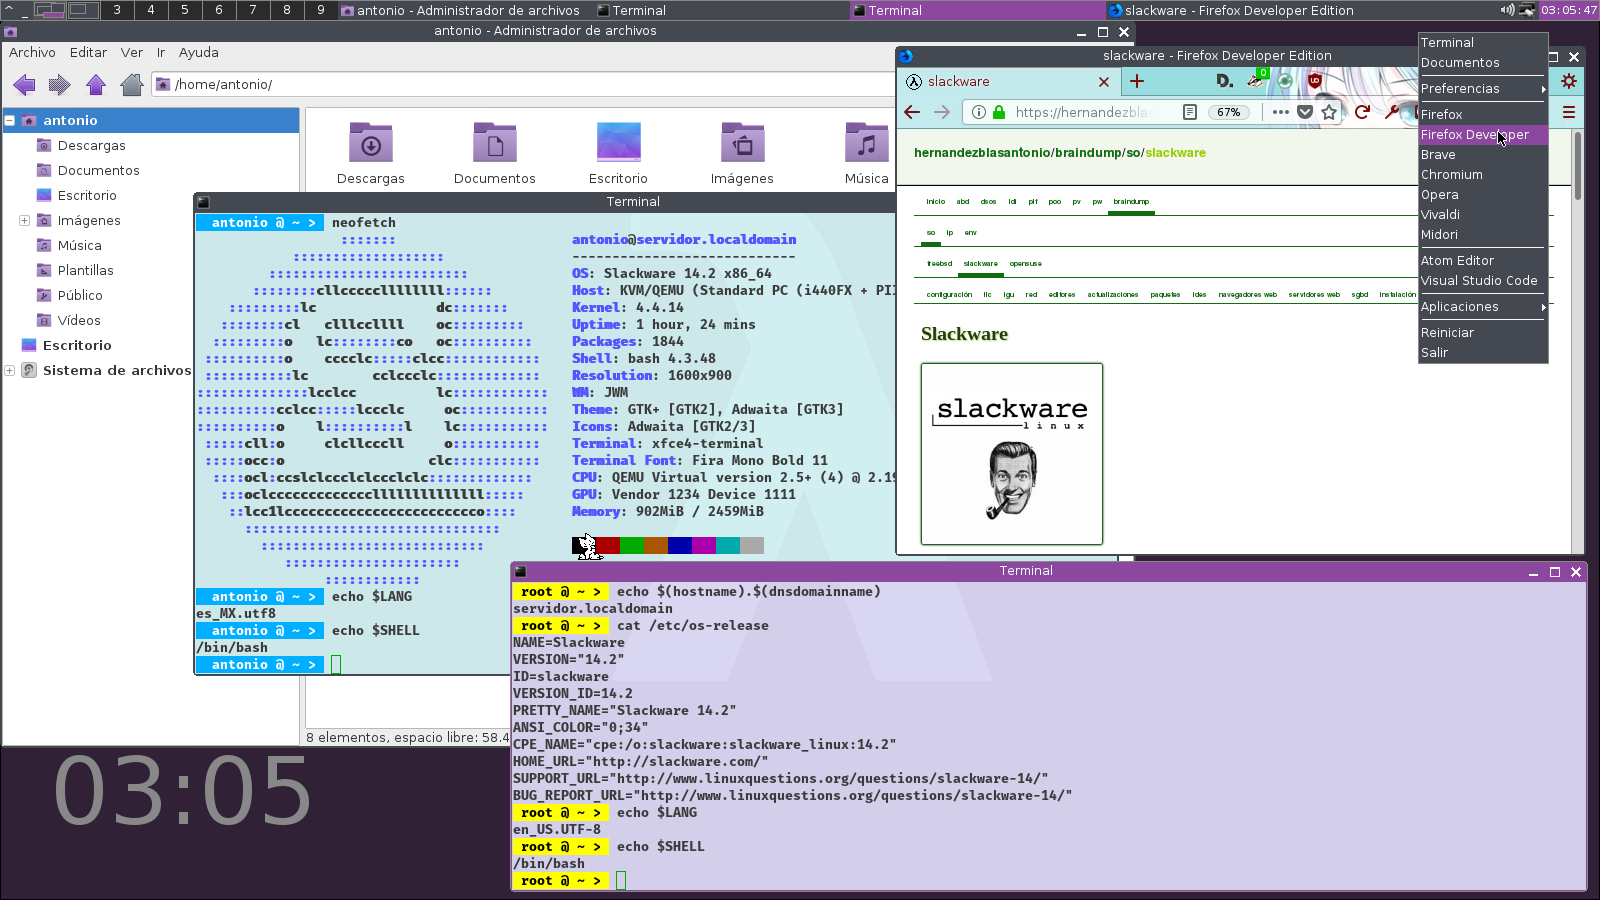The height and width of the screenshot is (900, 1600).
Task: Open the 'navegadores web' nav link
Action: tap(1247, 295)
